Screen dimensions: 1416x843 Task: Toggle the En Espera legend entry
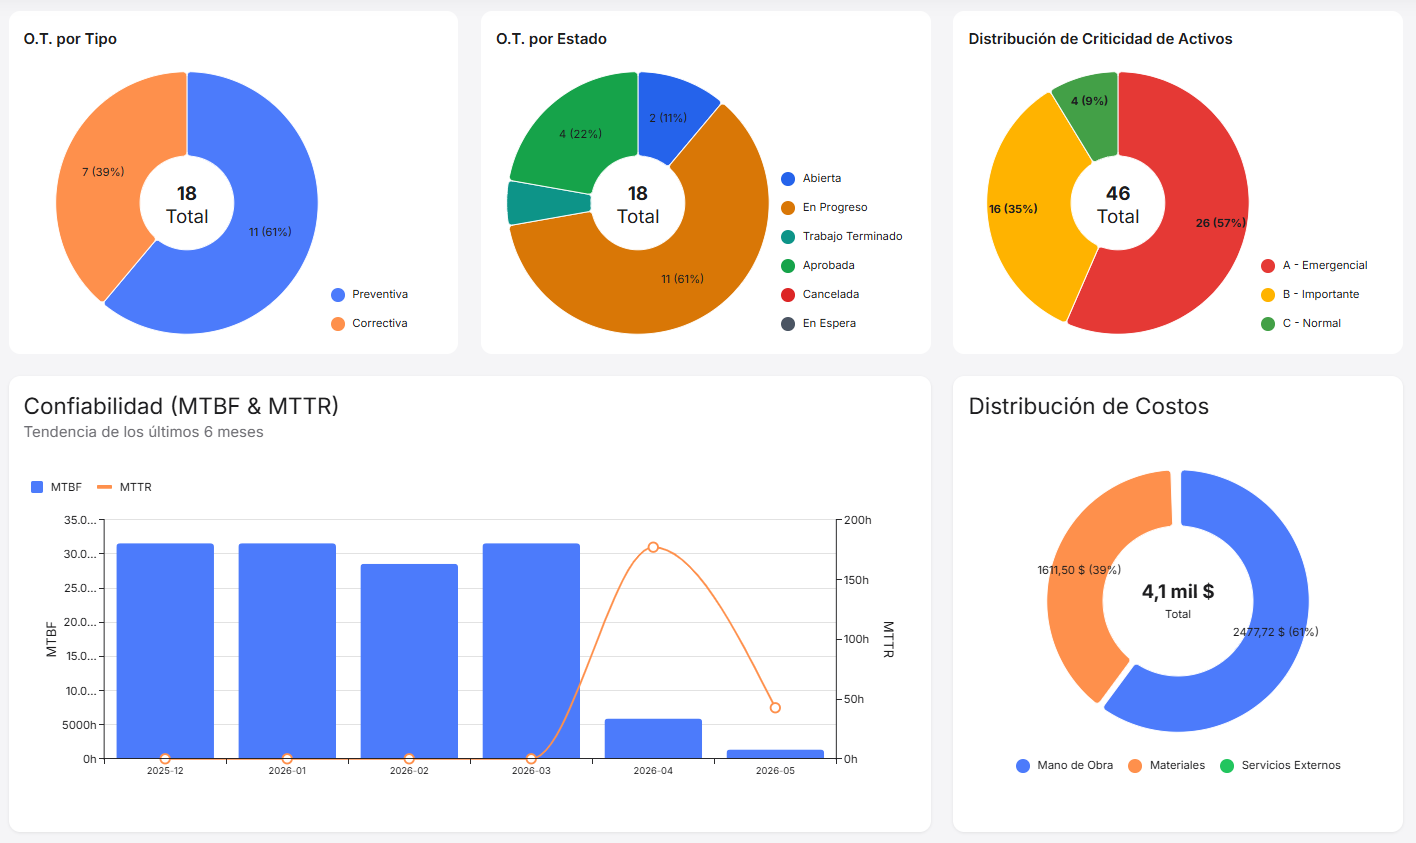click(818, 323)
